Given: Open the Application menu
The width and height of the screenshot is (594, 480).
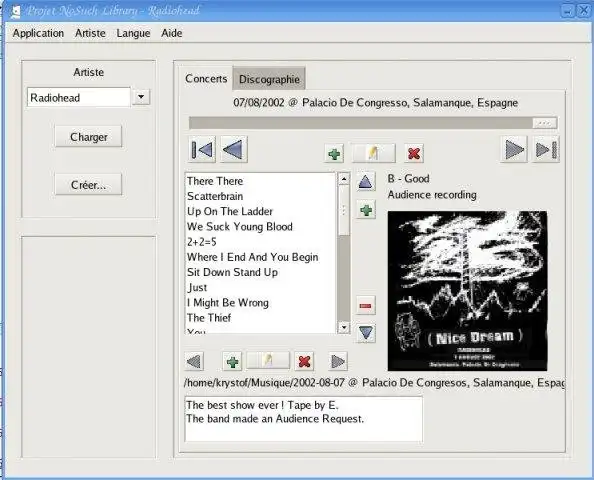Looking at the screenshot, I should point(38,33).
